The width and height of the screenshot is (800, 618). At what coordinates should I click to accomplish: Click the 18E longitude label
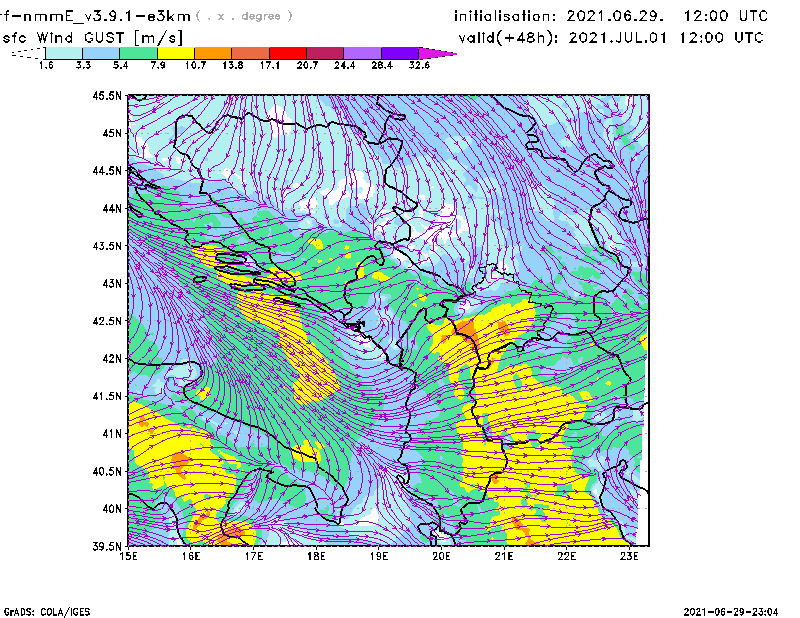click(316, 556)
